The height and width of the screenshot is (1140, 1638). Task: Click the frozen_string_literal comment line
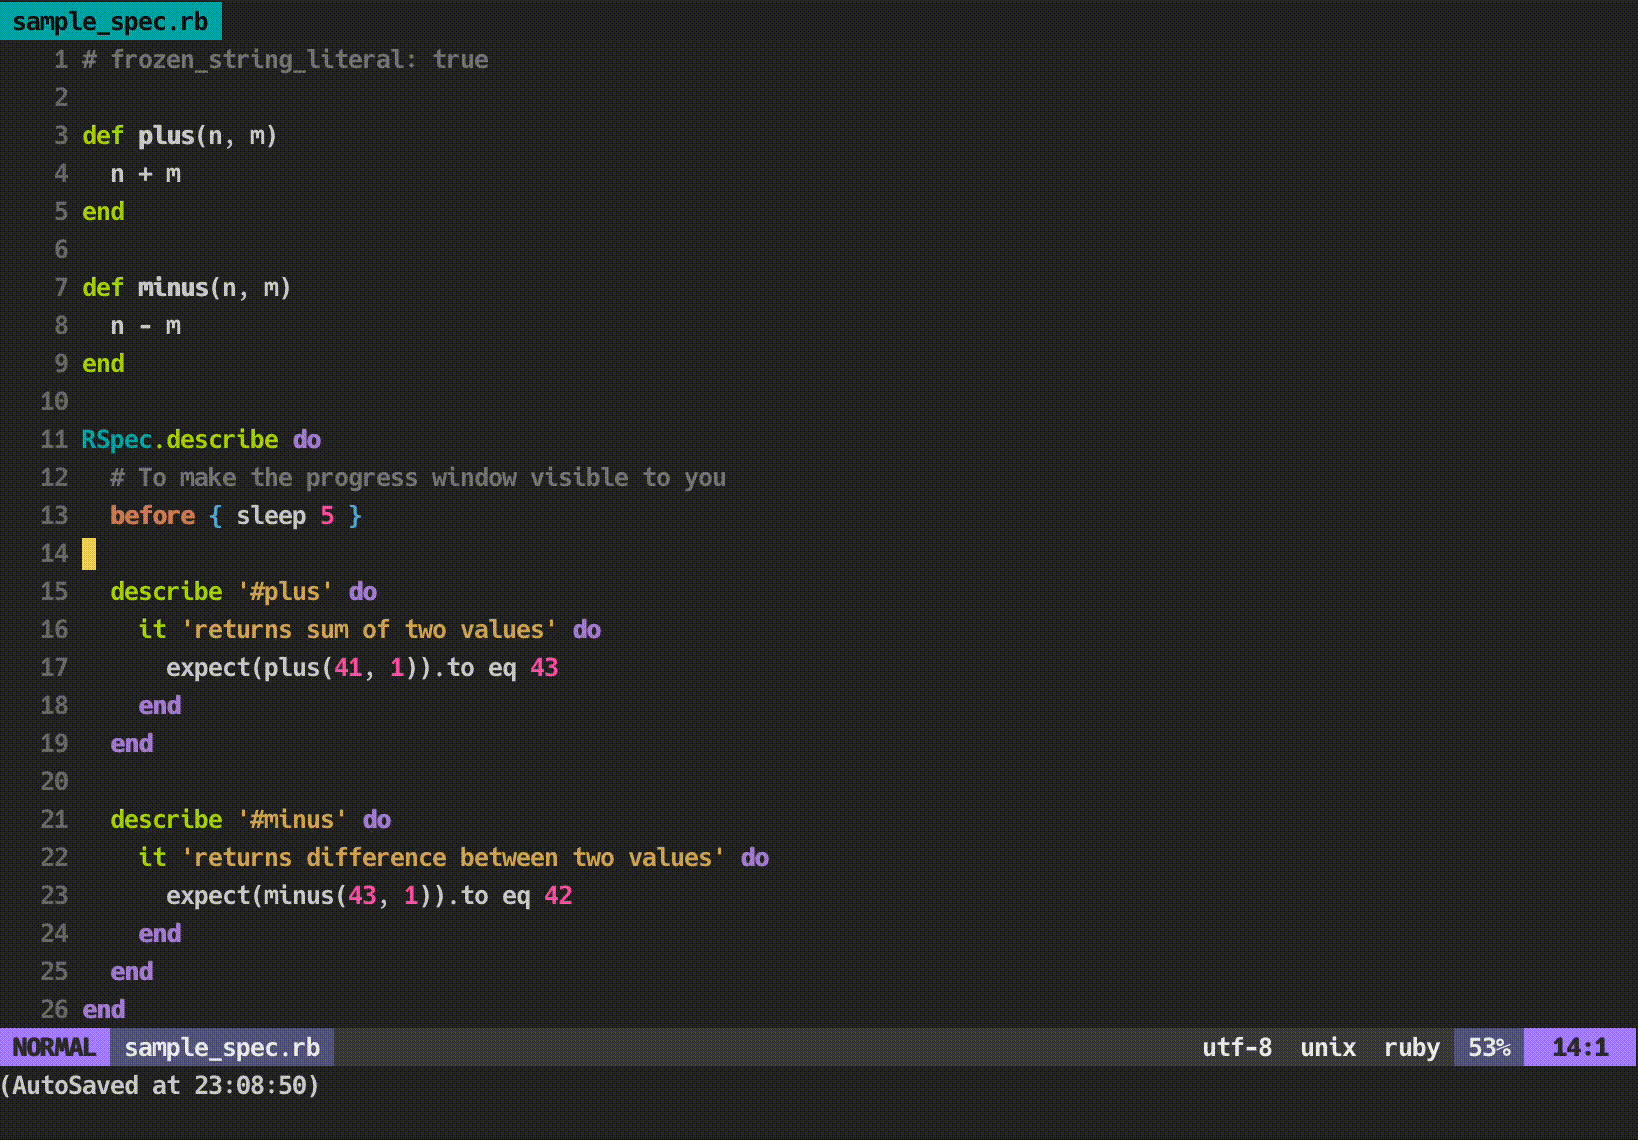click(285, 59)
